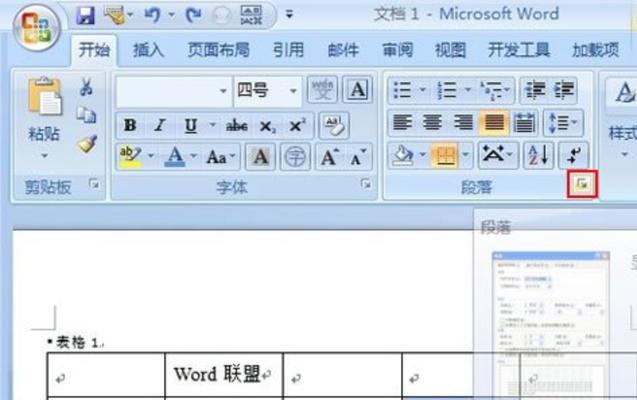
Task: Grow font size
Action: pos(329,157)
